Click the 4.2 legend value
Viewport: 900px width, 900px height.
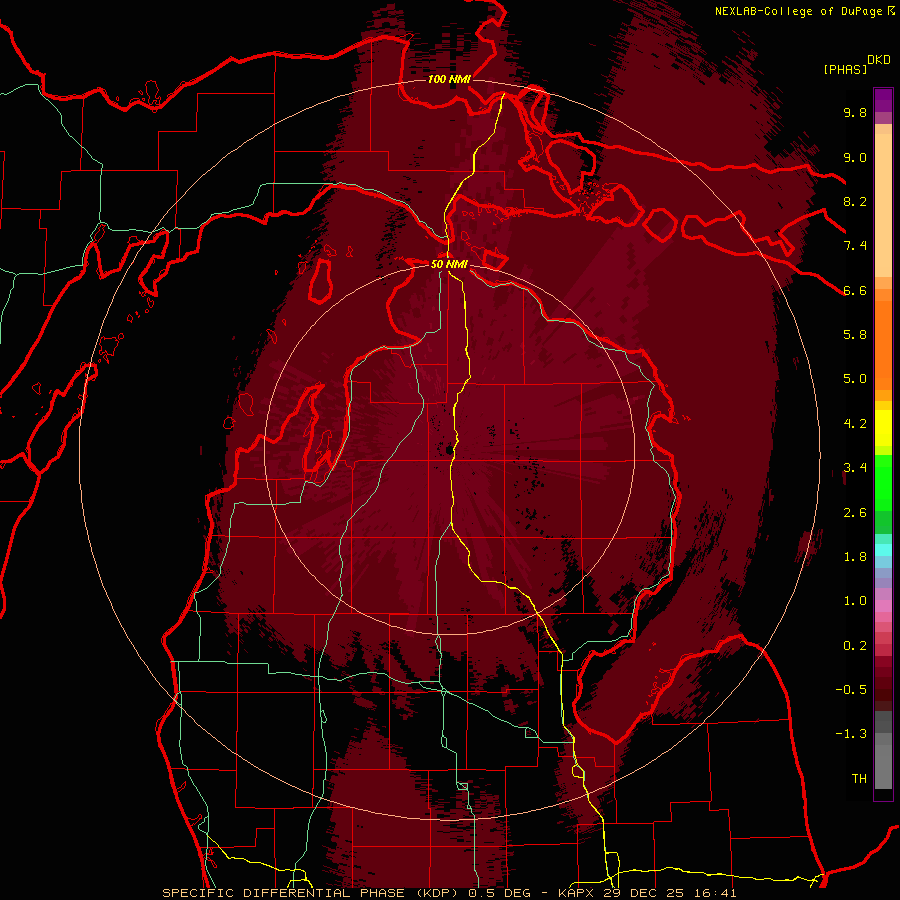855,424
